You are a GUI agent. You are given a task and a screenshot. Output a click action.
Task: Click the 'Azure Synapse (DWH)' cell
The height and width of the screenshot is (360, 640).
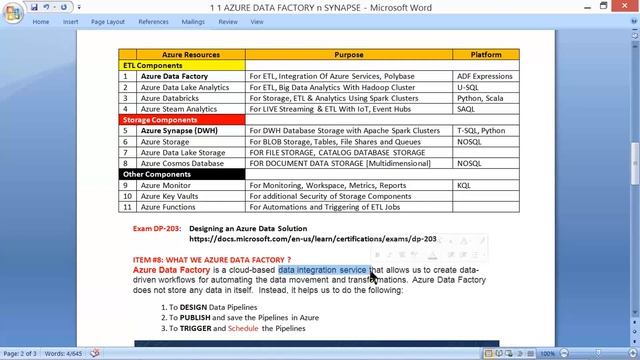coord(191,131)
